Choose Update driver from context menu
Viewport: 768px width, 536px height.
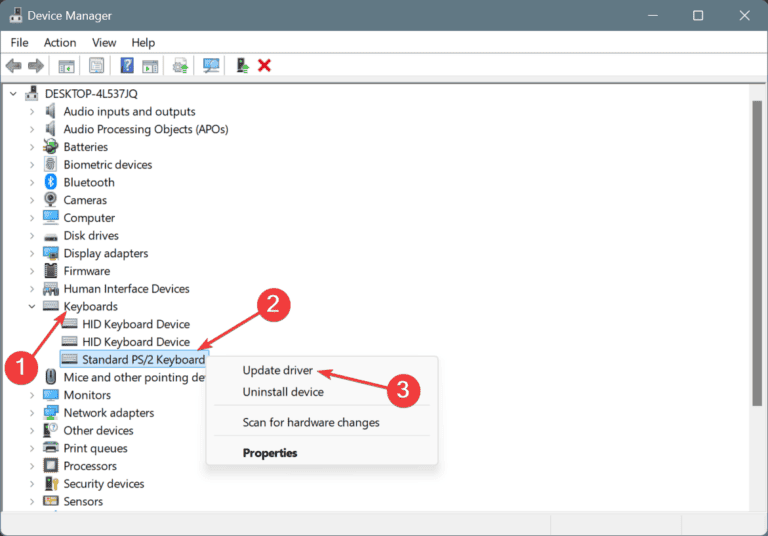[277, 370]
